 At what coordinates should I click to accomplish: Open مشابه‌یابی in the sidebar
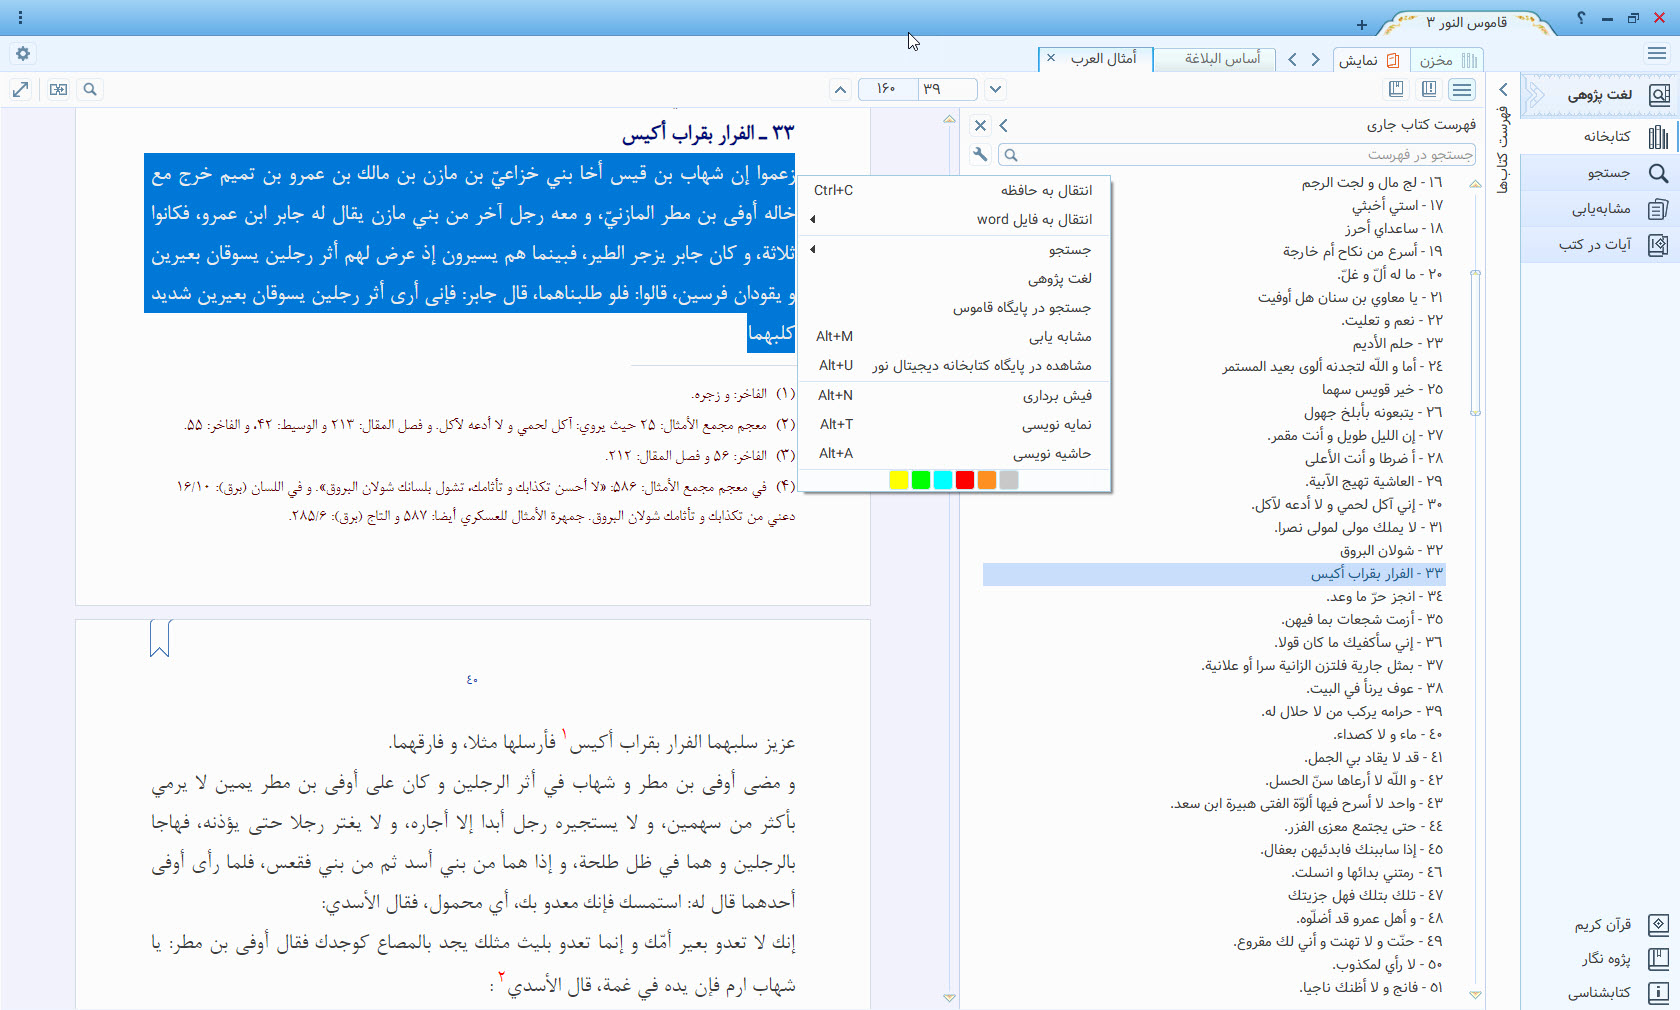pyautogui.click(x=1600, y=209)
